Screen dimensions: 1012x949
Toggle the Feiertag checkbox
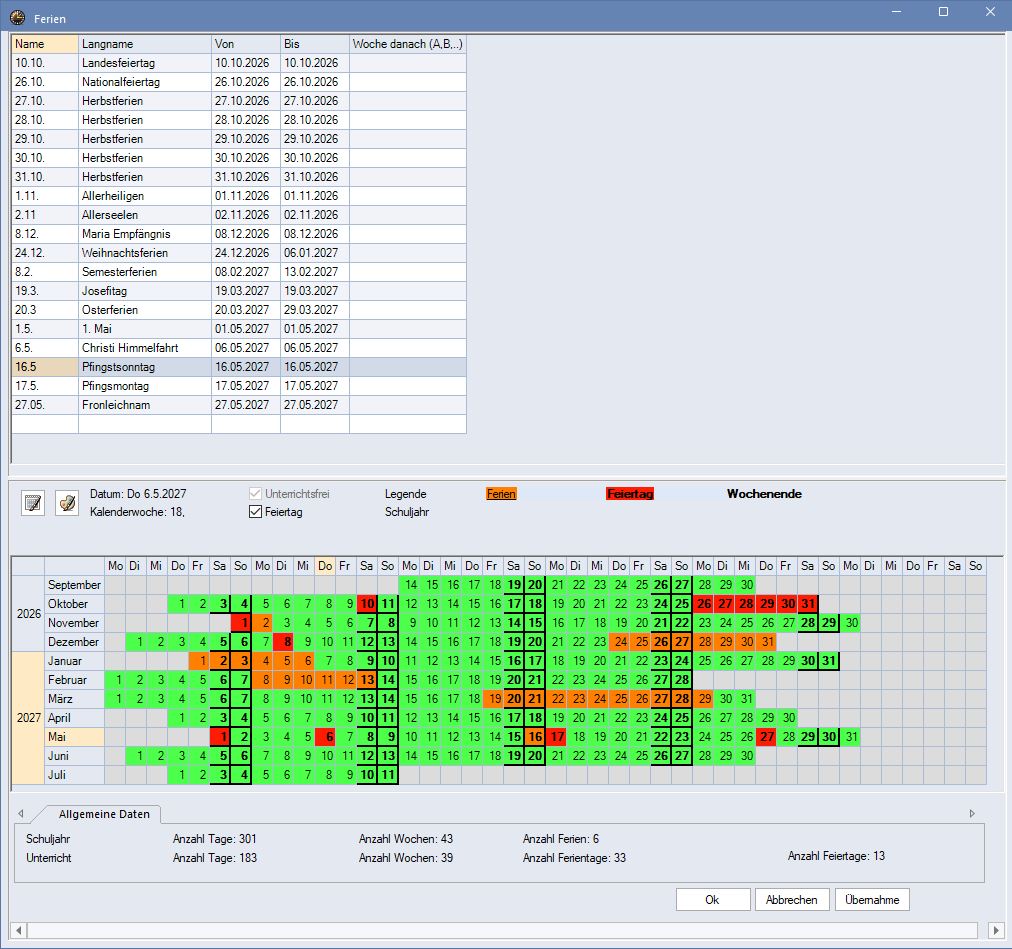tap(256, 512)
